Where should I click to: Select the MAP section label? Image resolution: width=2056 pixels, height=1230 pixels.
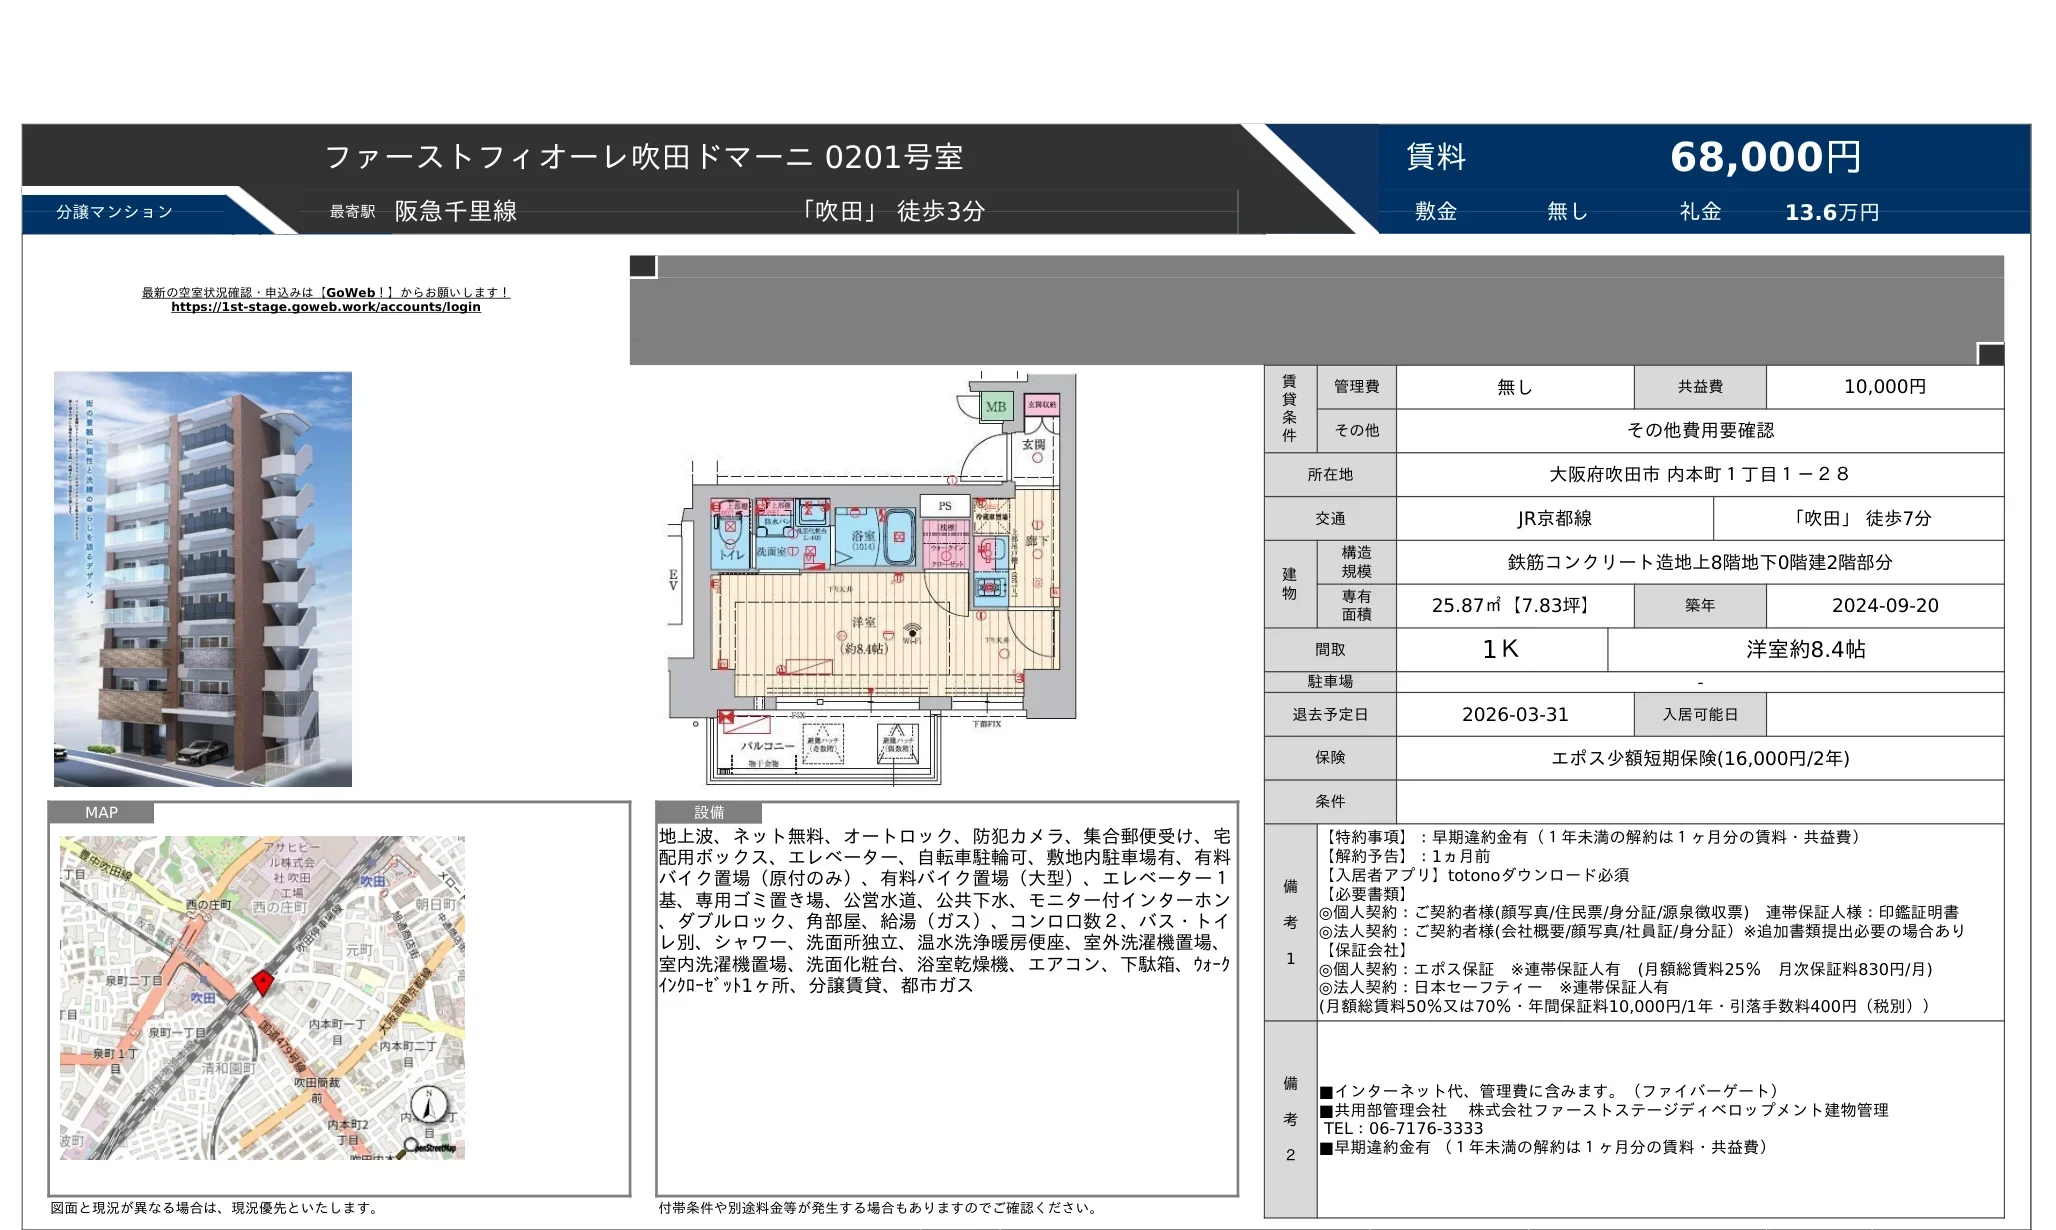[x=101, y=813]
